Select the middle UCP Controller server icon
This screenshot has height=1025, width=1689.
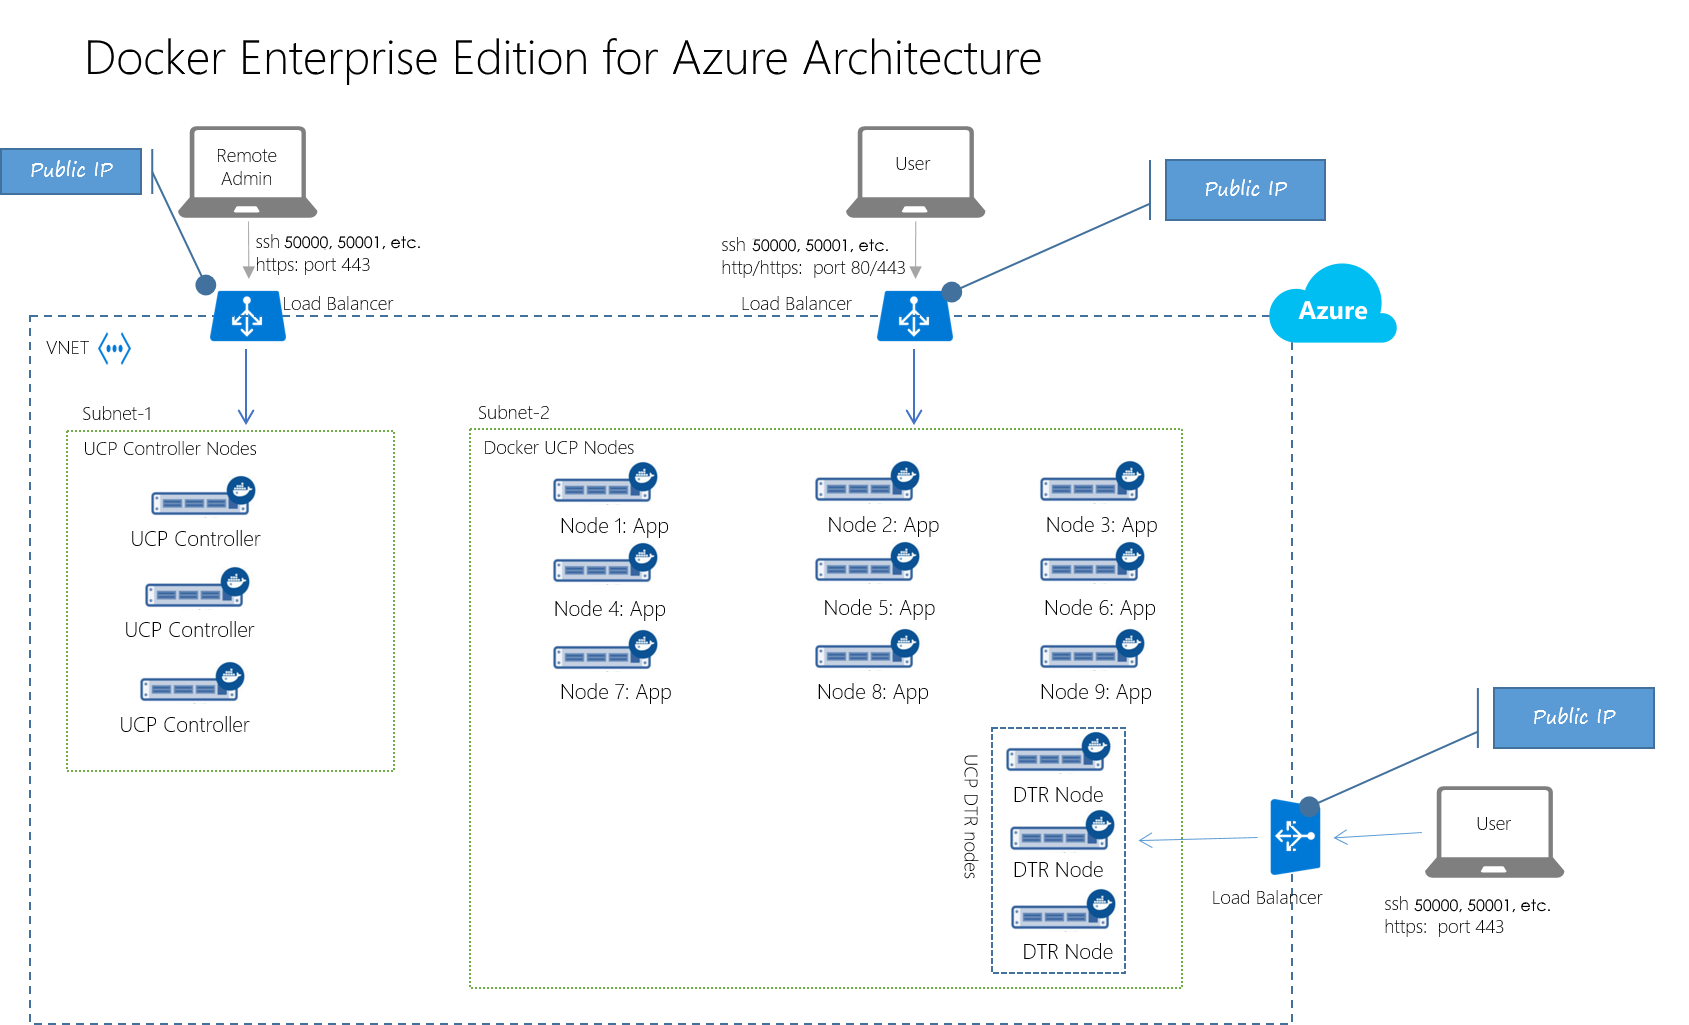(192, 589)
